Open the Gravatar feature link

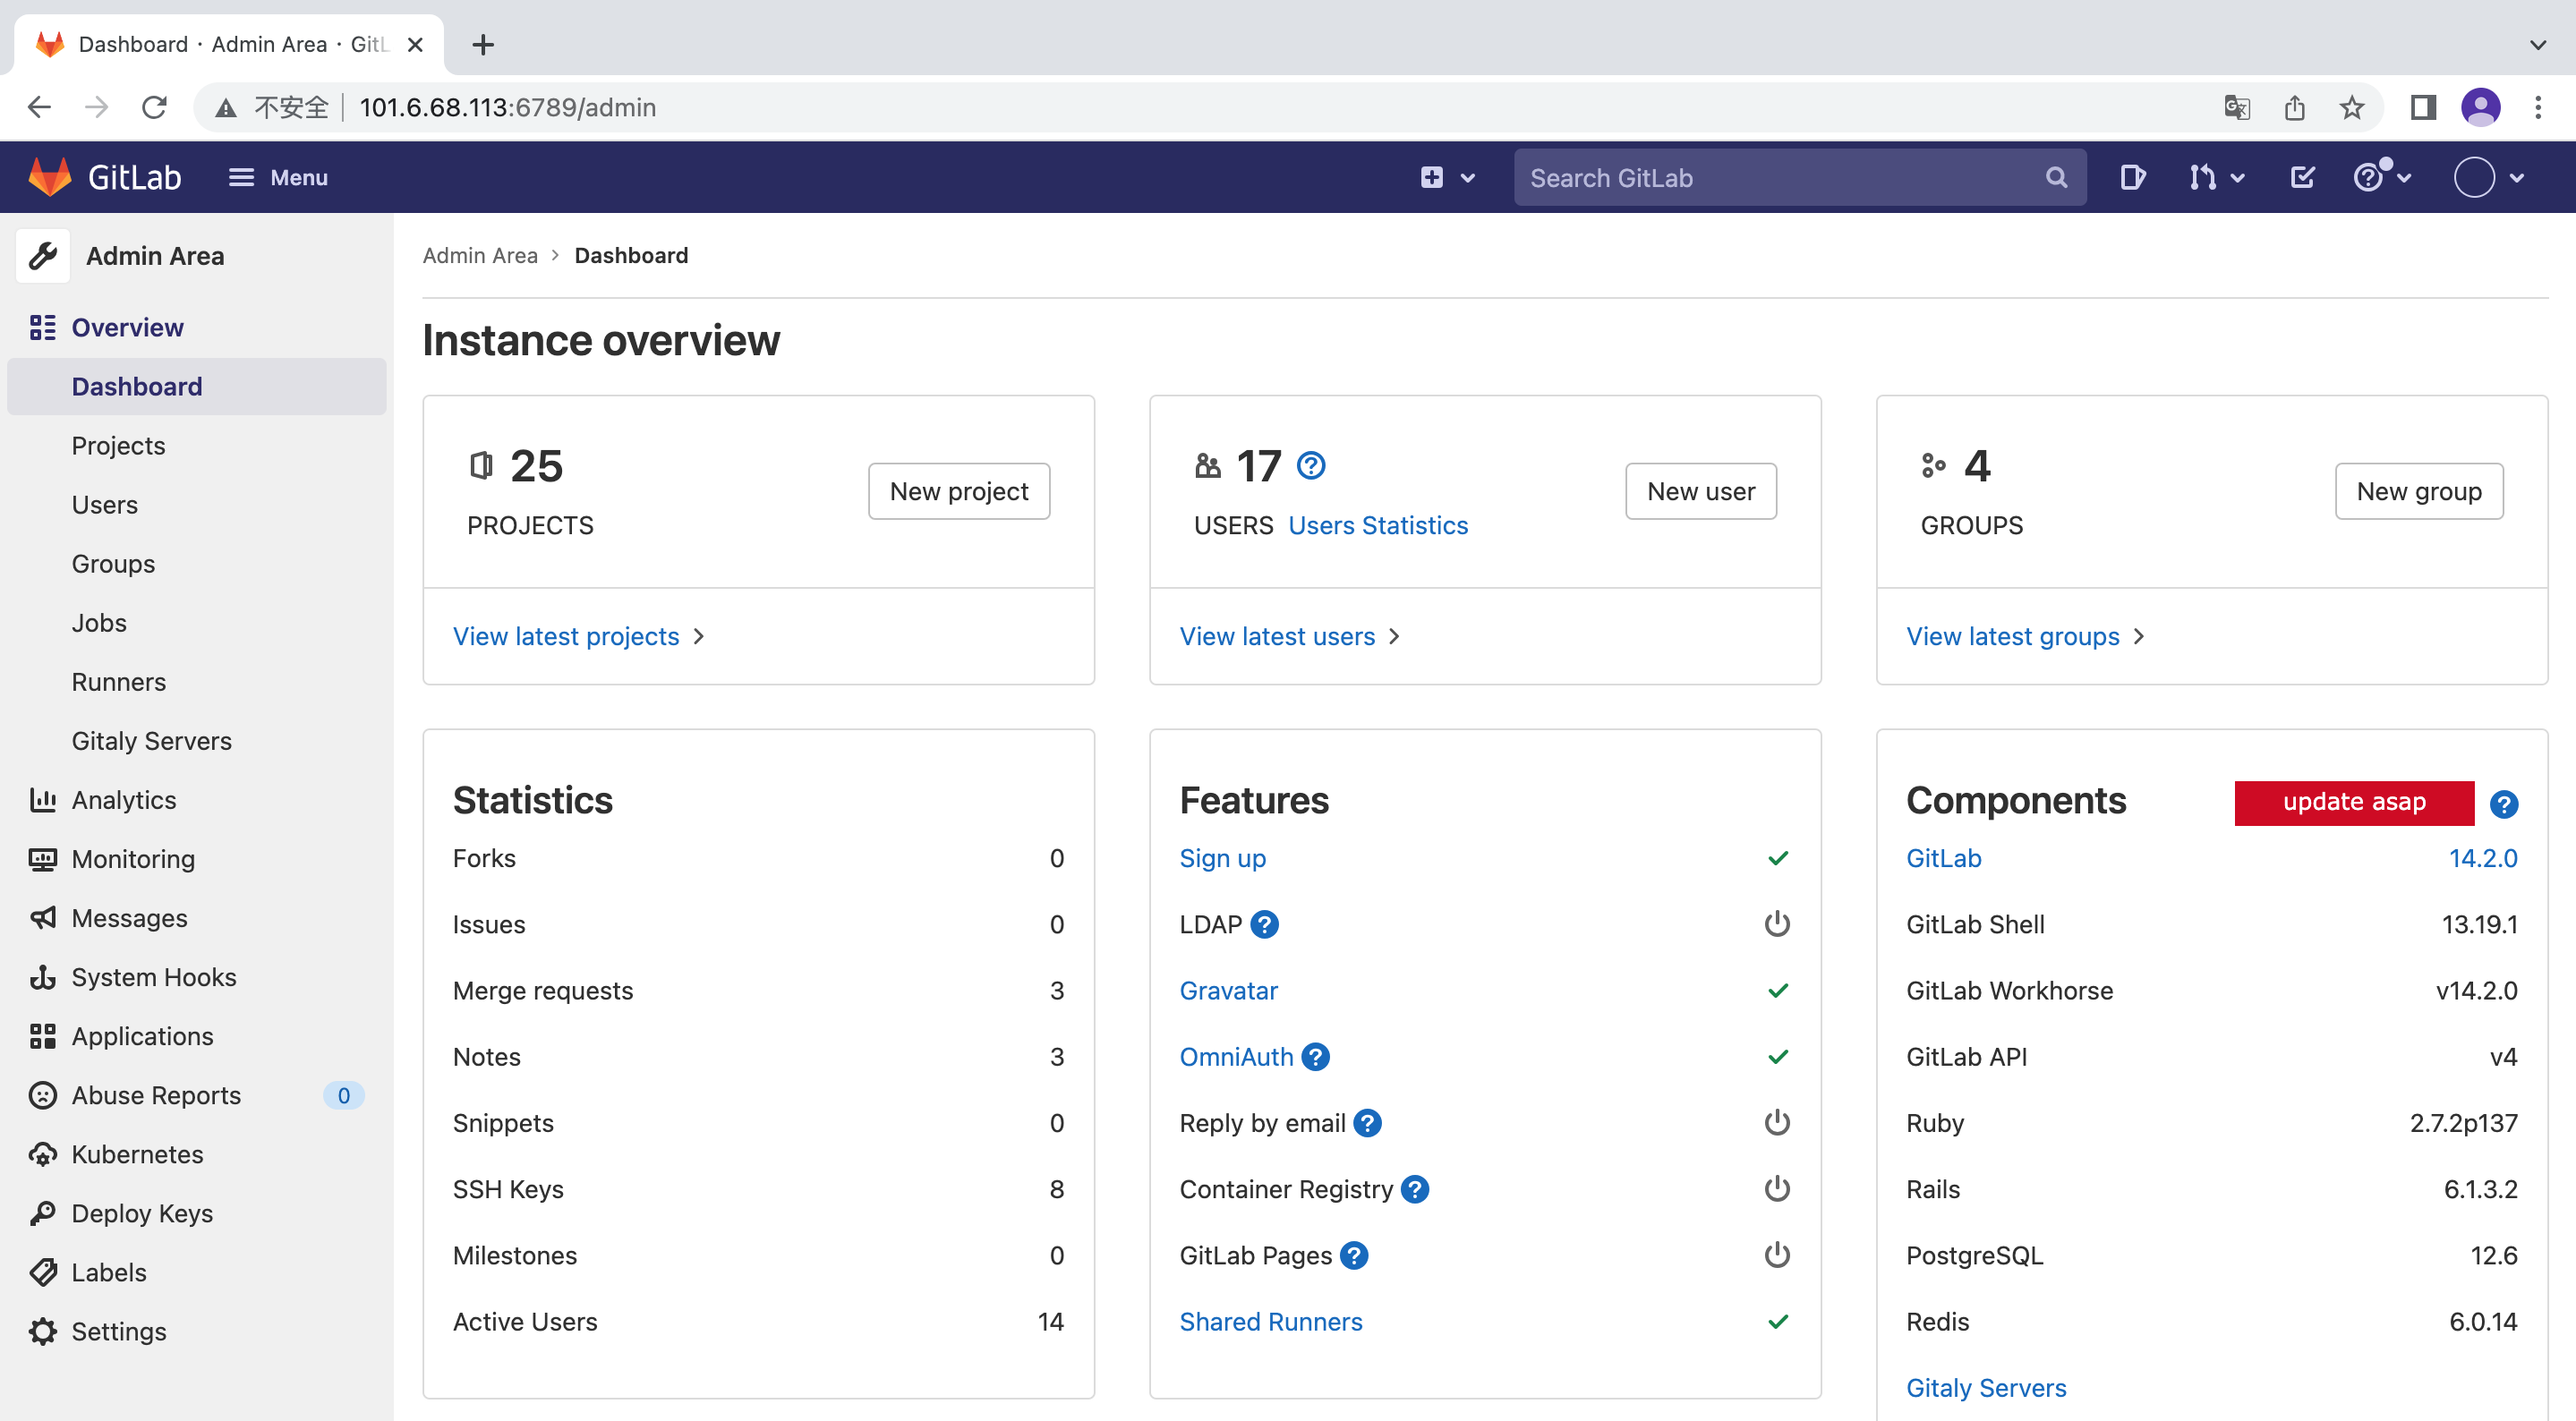pos(1228,990)
